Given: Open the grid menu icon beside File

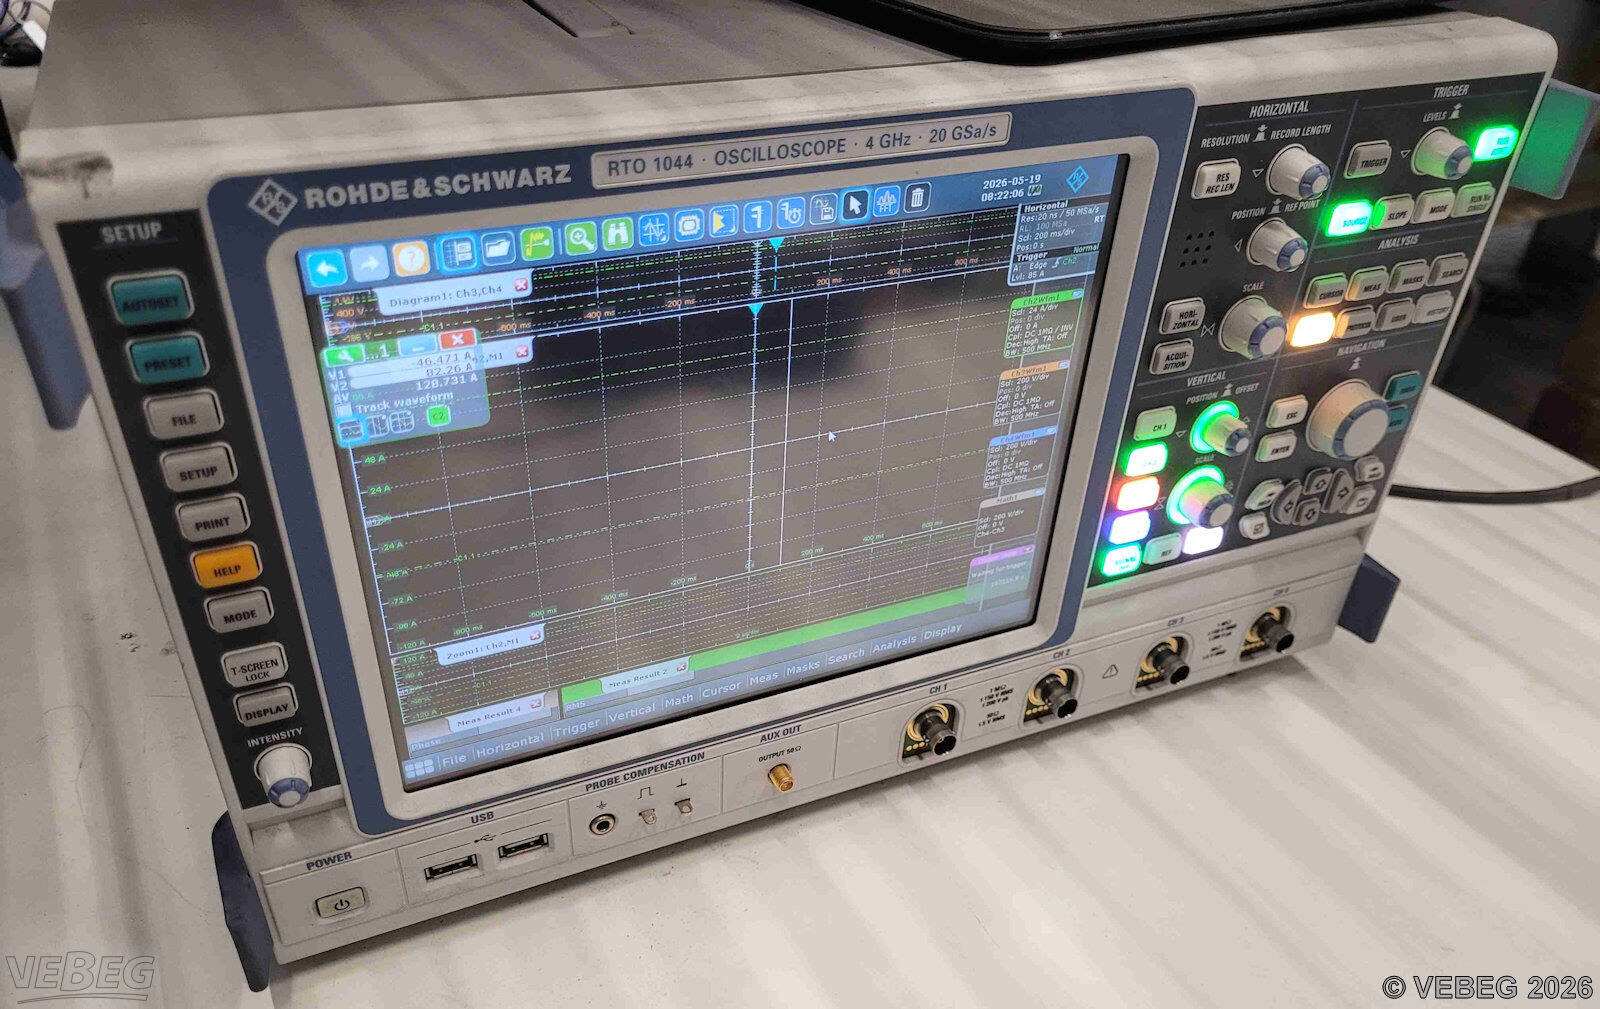Looking at the screenshot, I should point(418,767).
